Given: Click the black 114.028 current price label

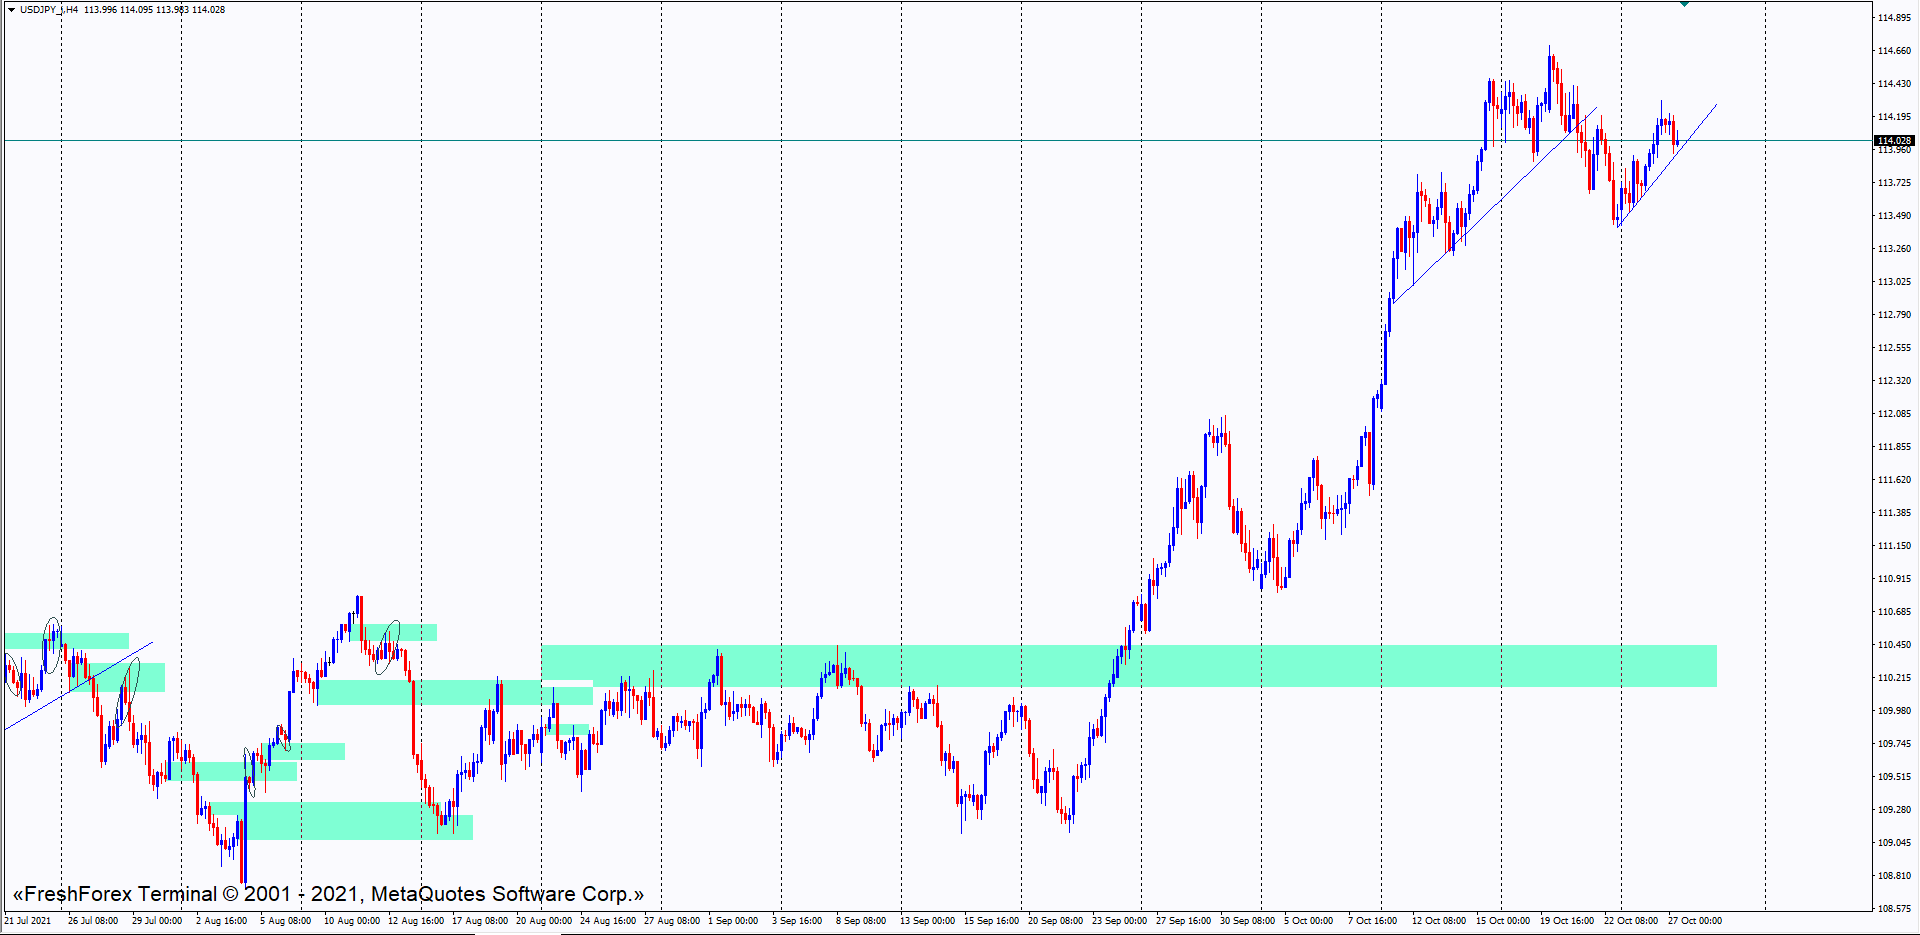Looking at the screenshot, I should click(1894, 140).
